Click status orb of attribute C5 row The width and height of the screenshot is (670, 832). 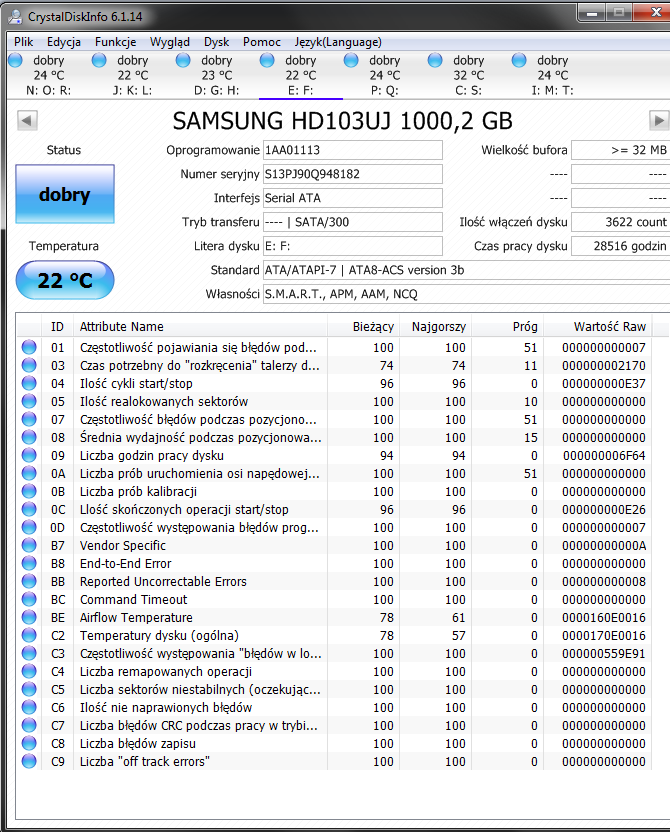coord(29,689)
